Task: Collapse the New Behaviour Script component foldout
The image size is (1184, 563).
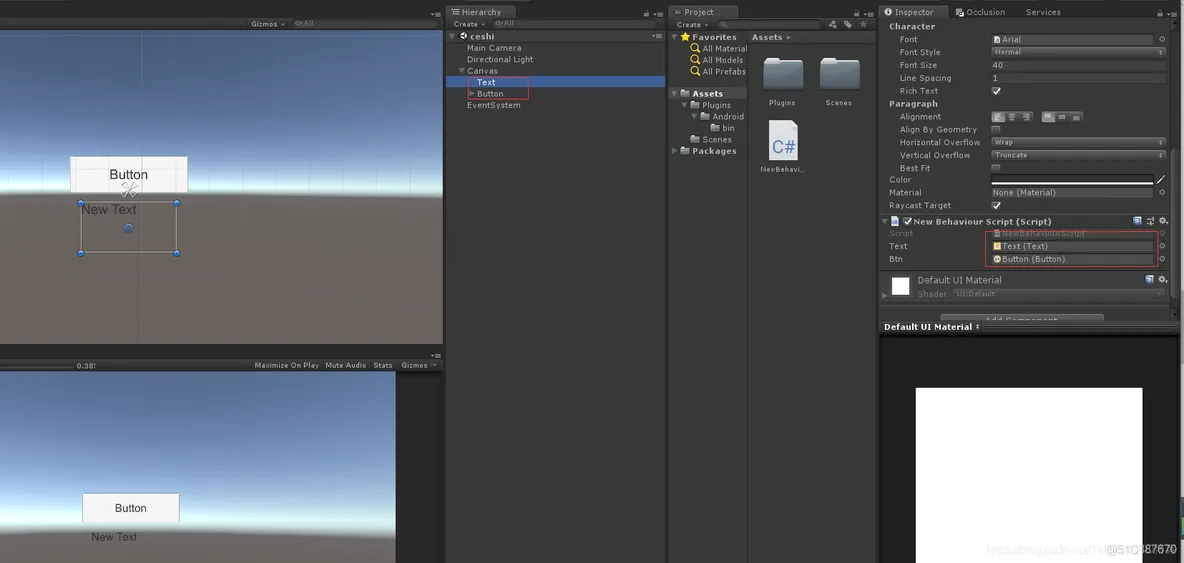Action: pos(884,221)
